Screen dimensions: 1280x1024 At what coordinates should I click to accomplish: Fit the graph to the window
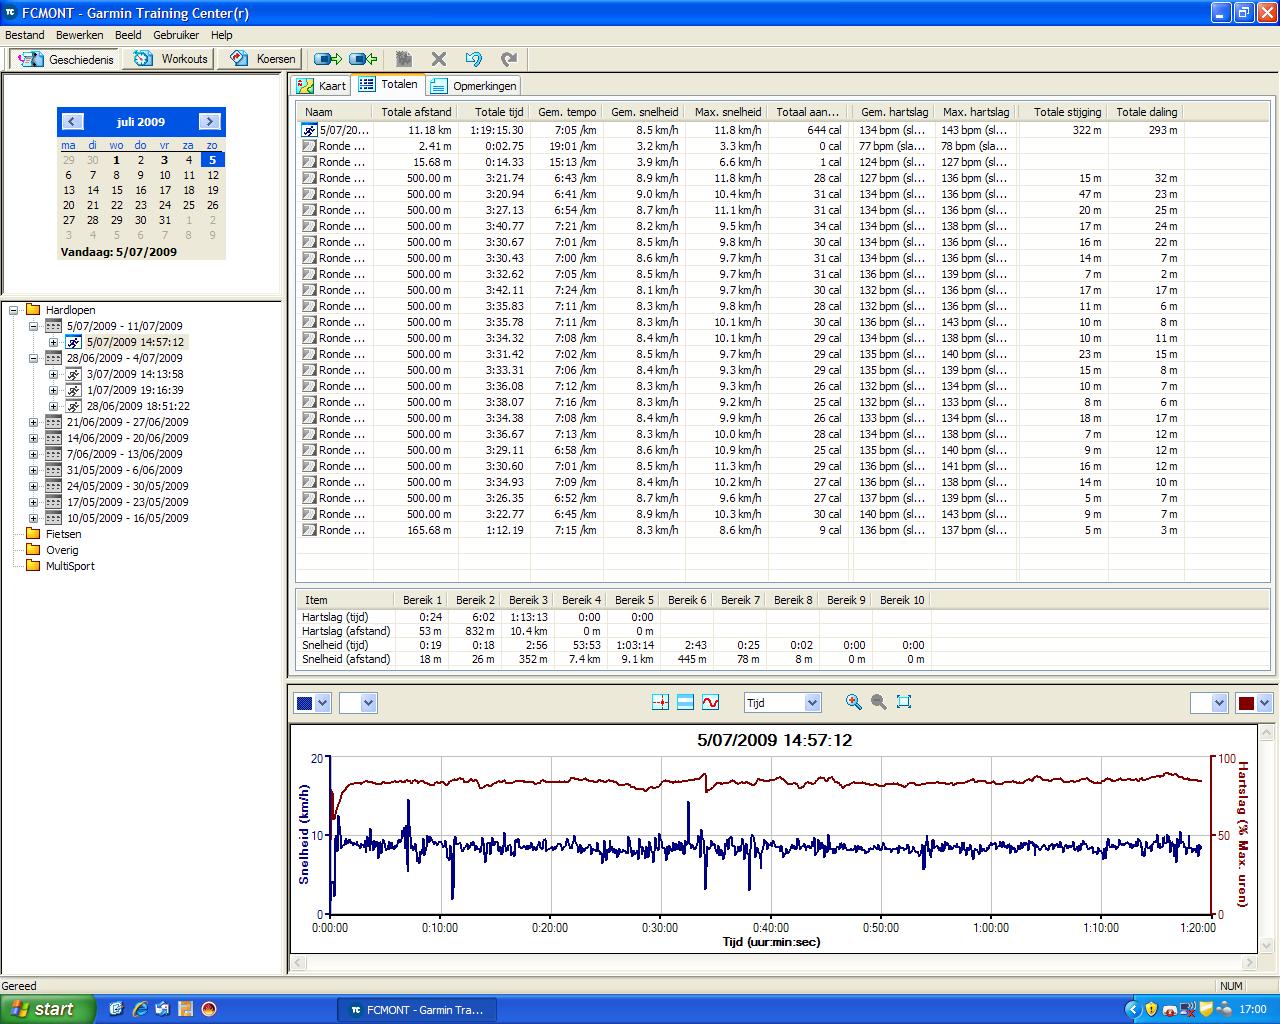point(904,702)
